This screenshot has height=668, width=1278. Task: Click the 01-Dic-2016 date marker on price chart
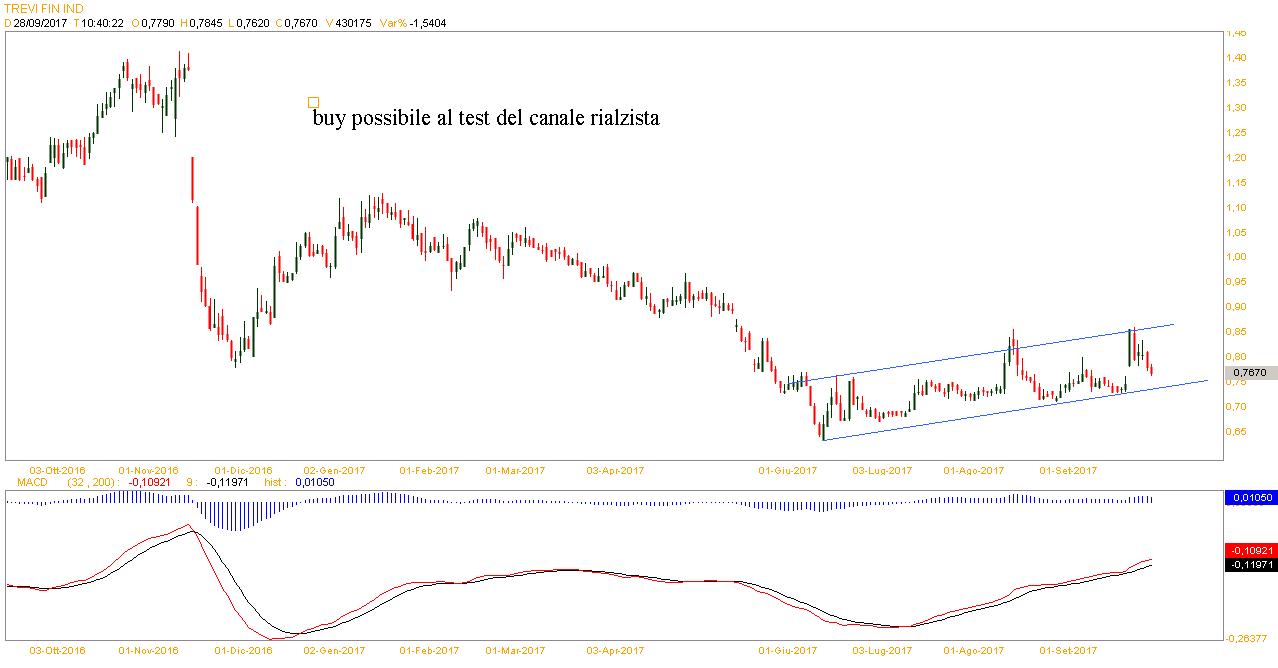click(x=242, y=470)
